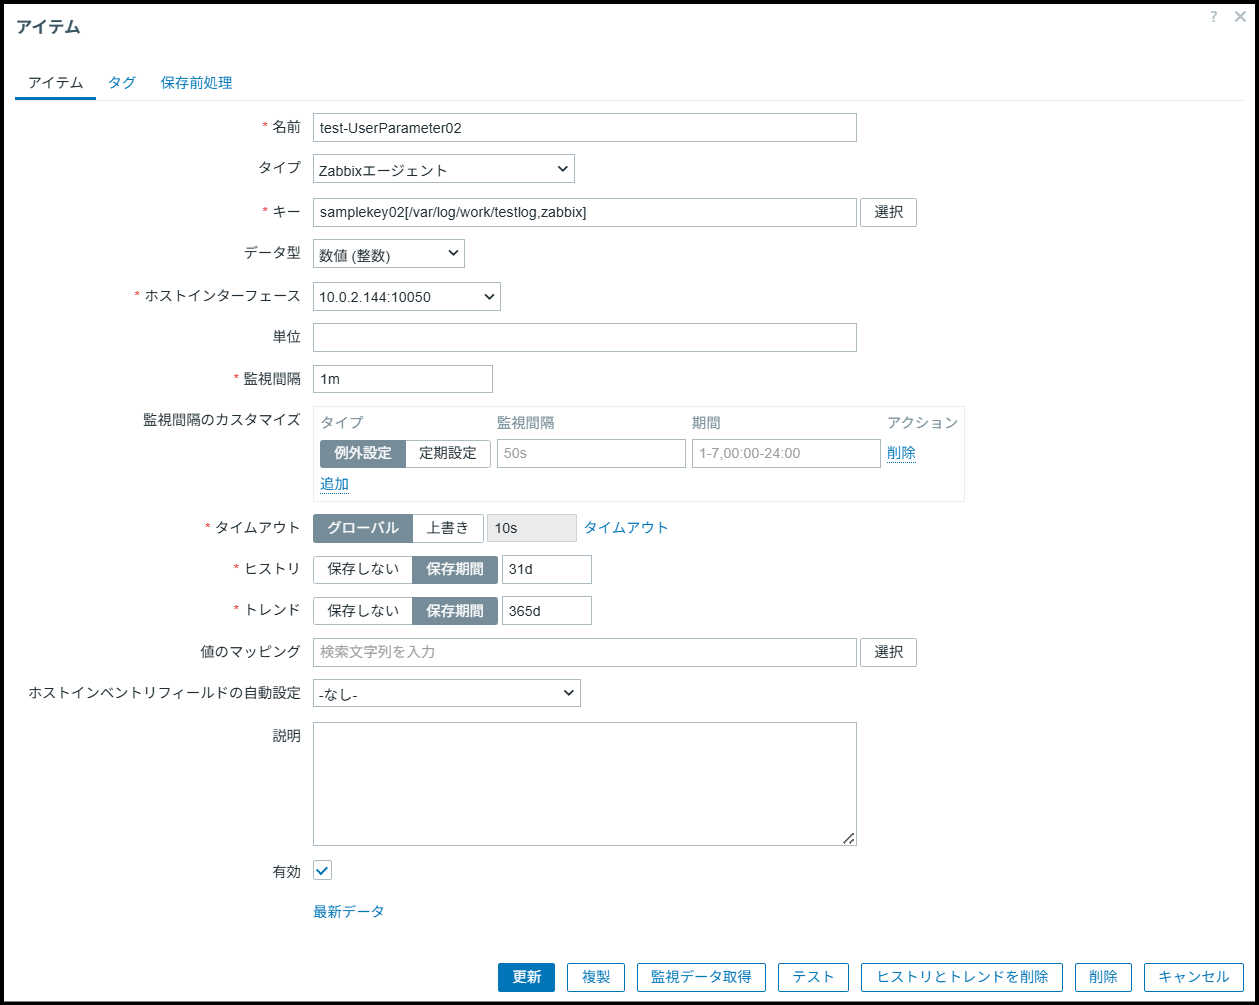Screen dimensions: 1259x1005
Task: Expand the データ型 dropdown
Action: tap(388, 254)
